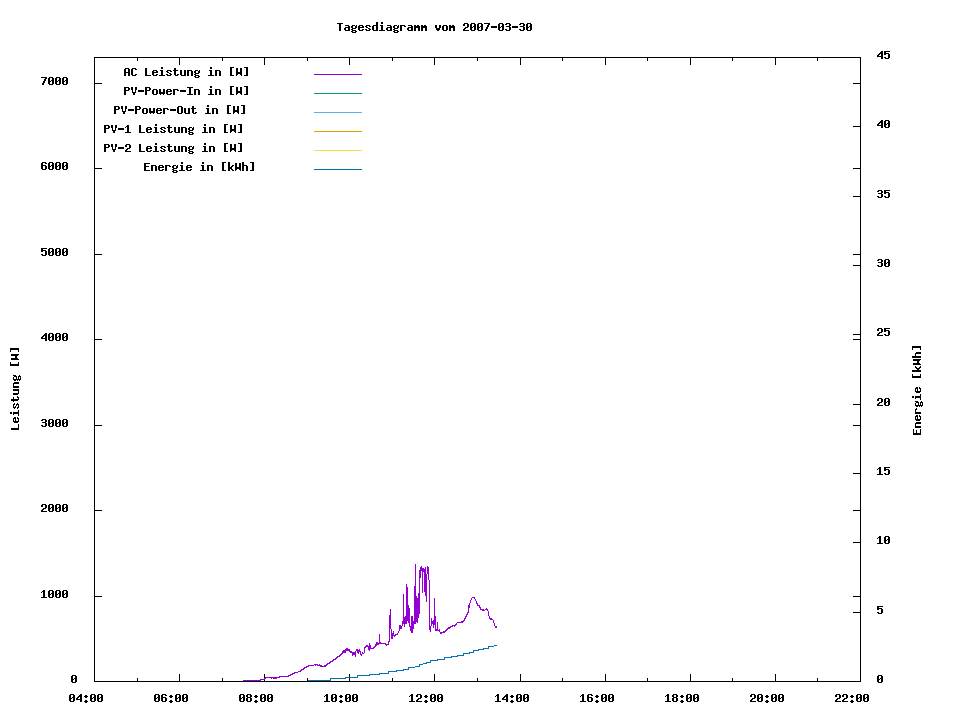Select the Energie in [kWh] legend label
960x720 pixels.
(x=199, y=167)
